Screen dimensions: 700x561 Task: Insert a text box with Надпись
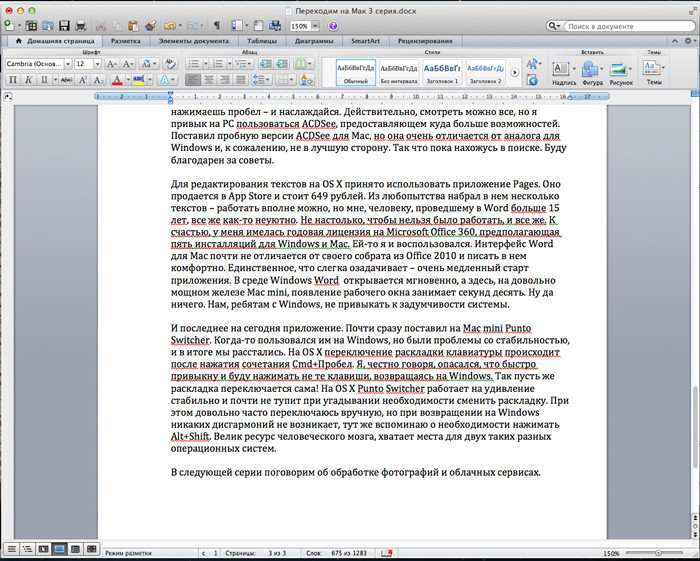(561, 71)
